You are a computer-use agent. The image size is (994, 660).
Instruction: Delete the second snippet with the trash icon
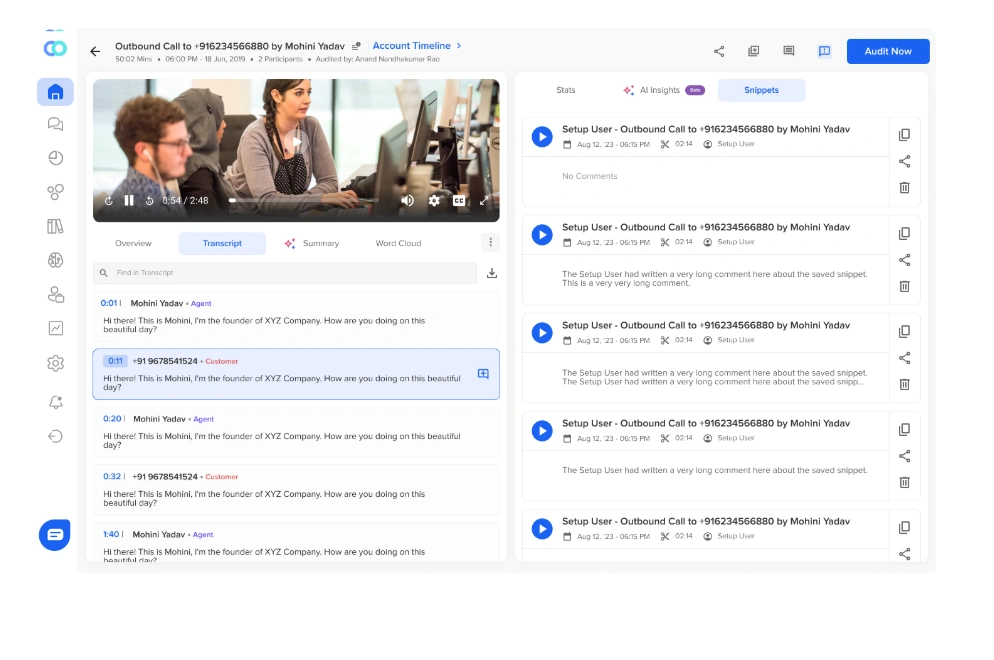904,286
